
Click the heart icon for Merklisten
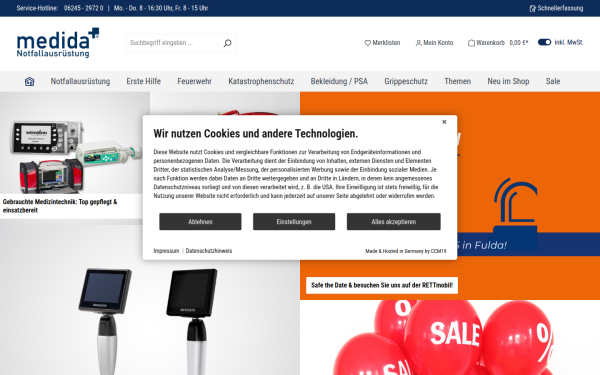click(x=367, y=43)
